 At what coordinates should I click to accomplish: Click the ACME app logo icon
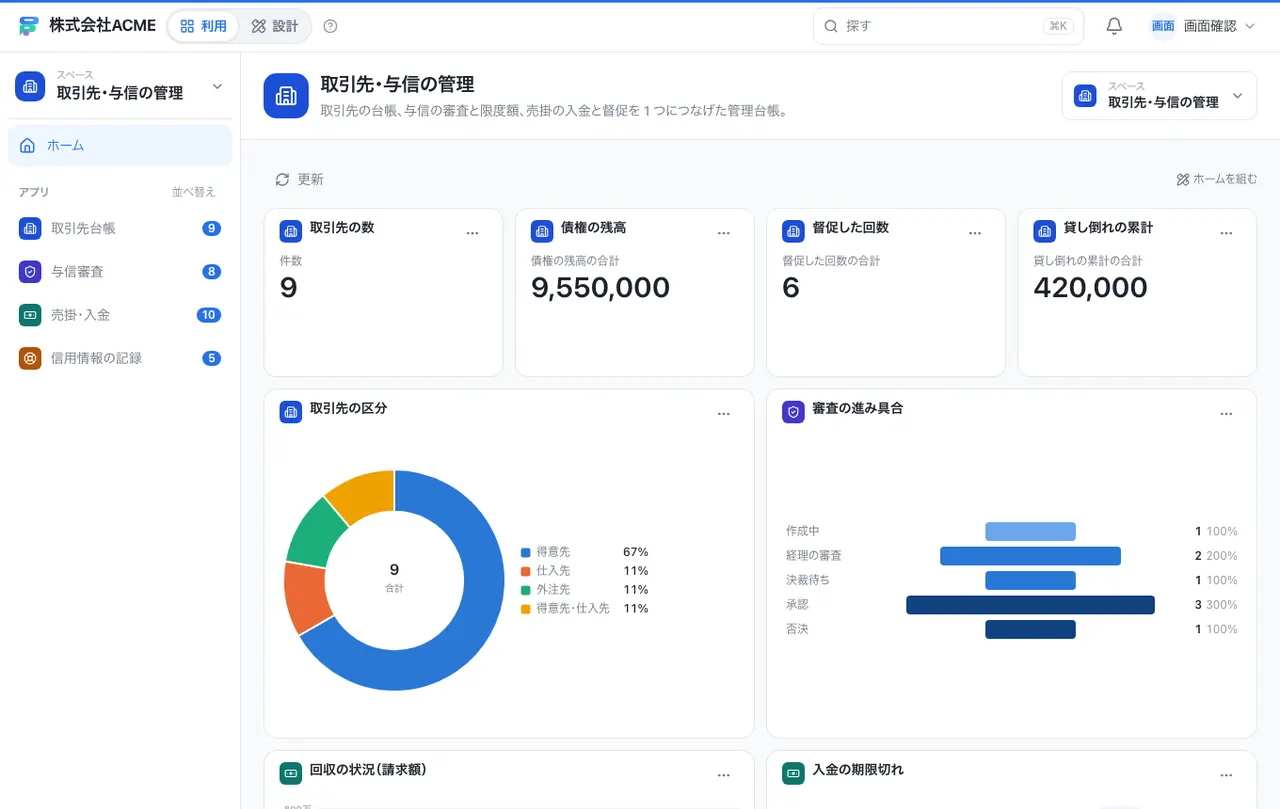29,26
